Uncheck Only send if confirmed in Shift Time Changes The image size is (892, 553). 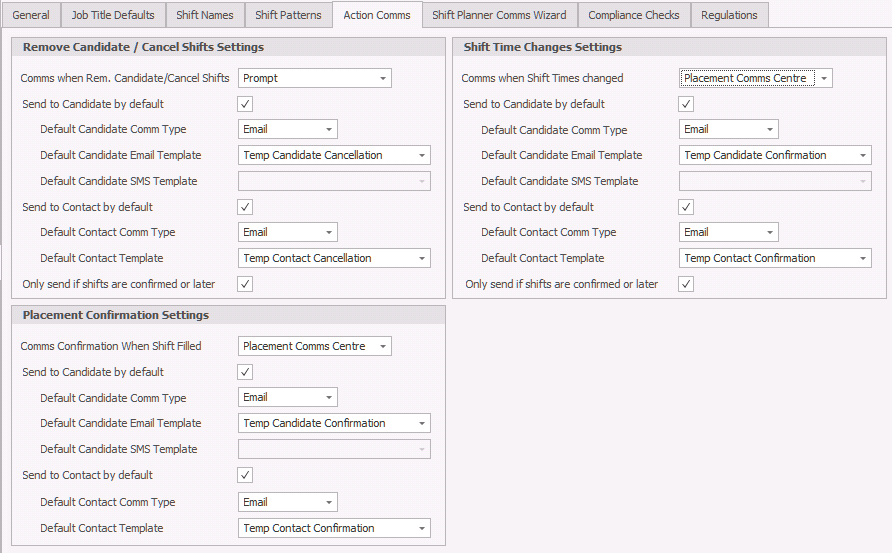click(686, 284)
